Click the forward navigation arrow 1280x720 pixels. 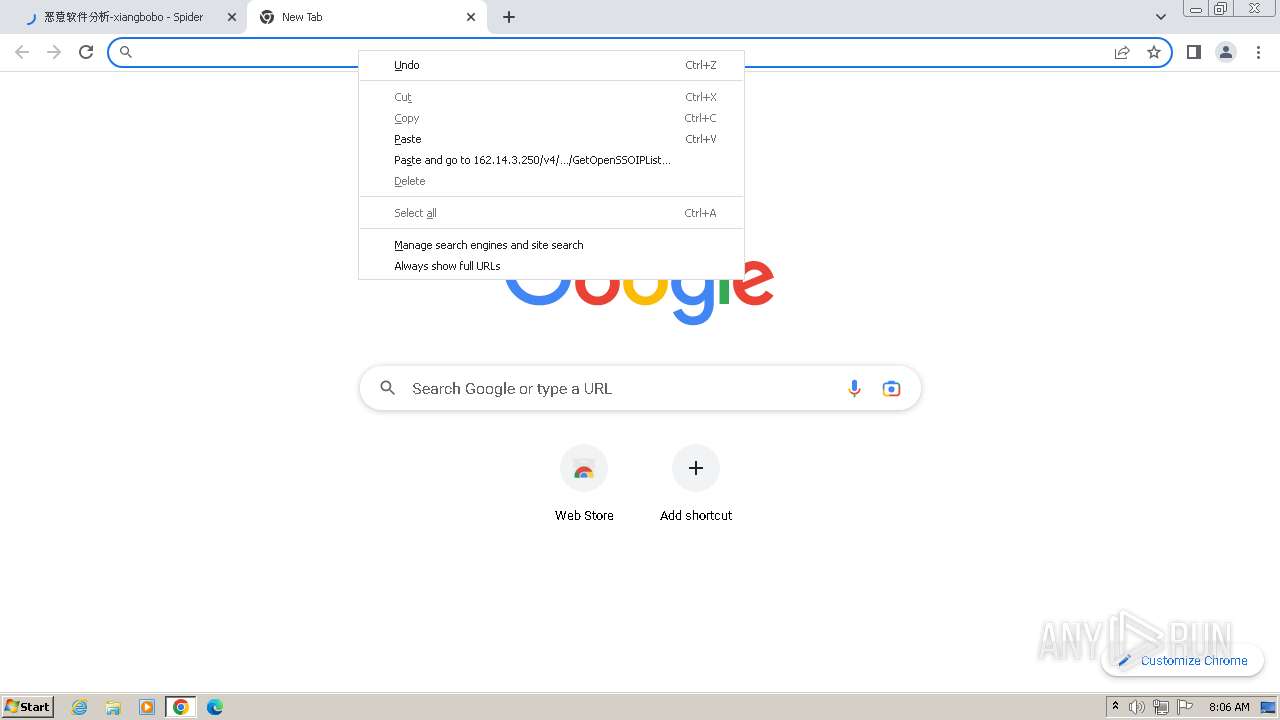54,52
